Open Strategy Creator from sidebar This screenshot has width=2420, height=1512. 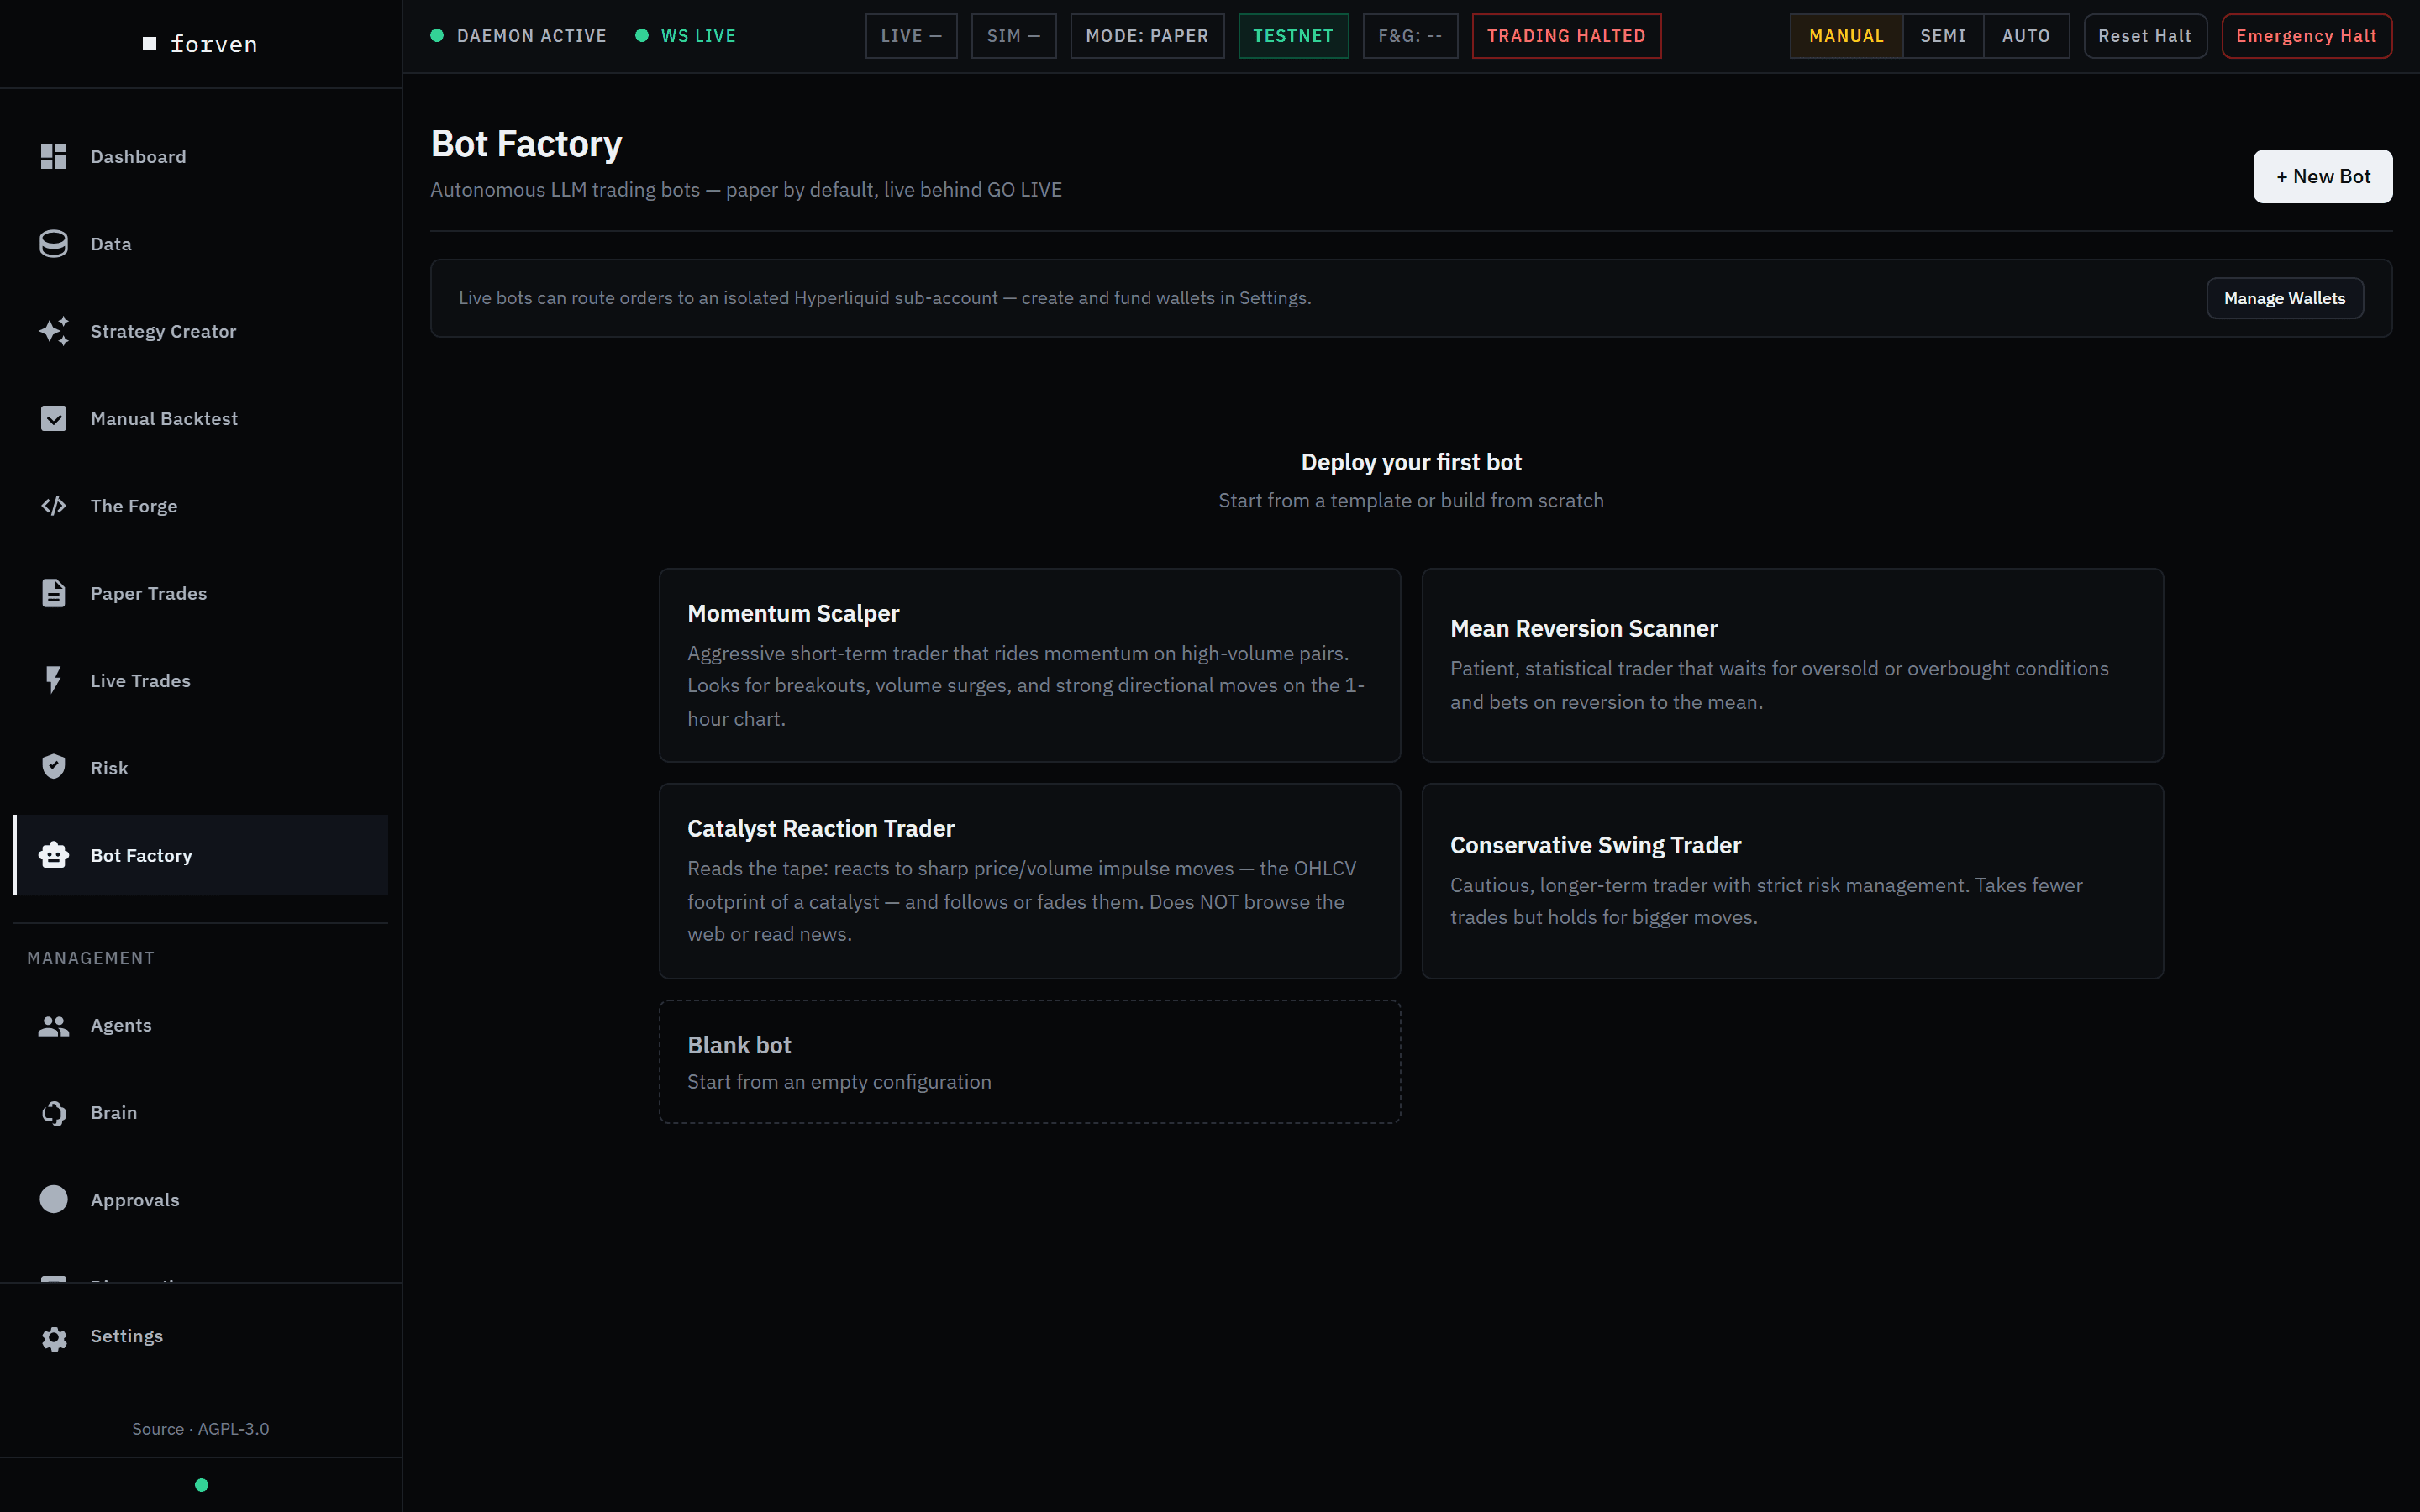[201, 331]
